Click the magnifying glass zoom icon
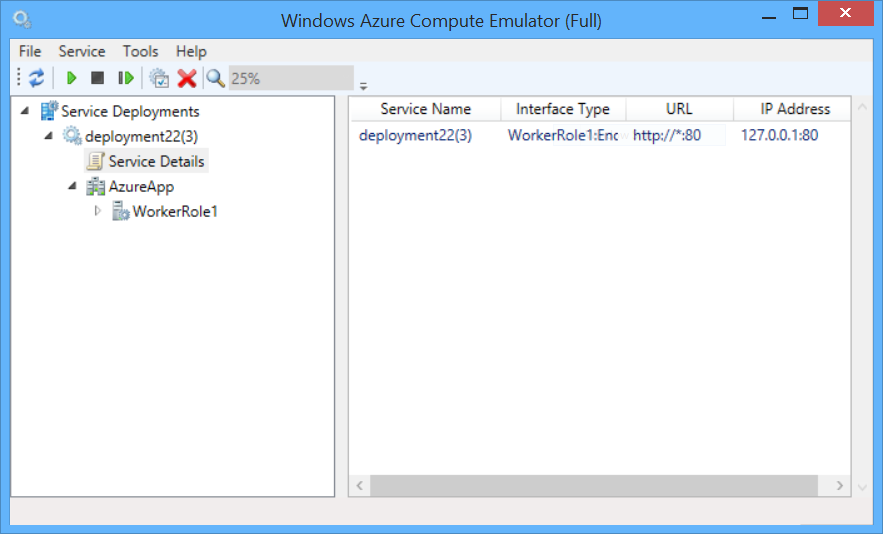The image size is (883, 534). 215,78
